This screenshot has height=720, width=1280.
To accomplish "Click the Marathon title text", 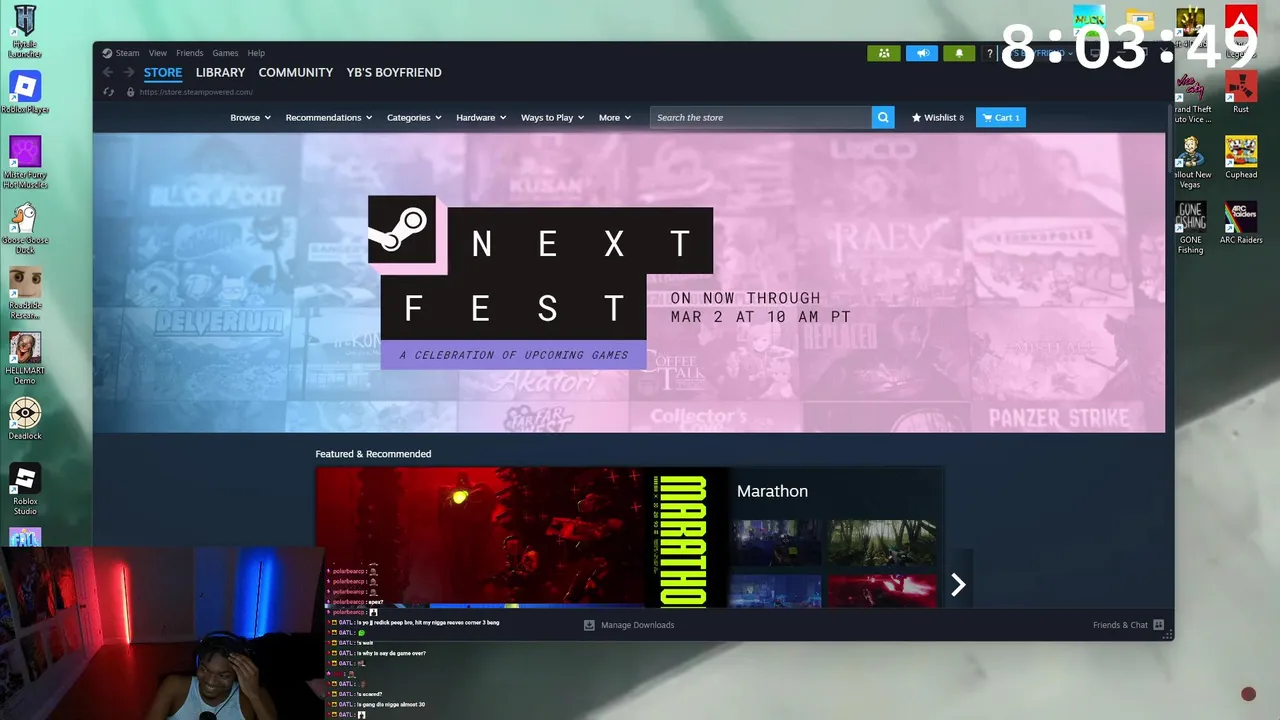I will click(772, 491).
